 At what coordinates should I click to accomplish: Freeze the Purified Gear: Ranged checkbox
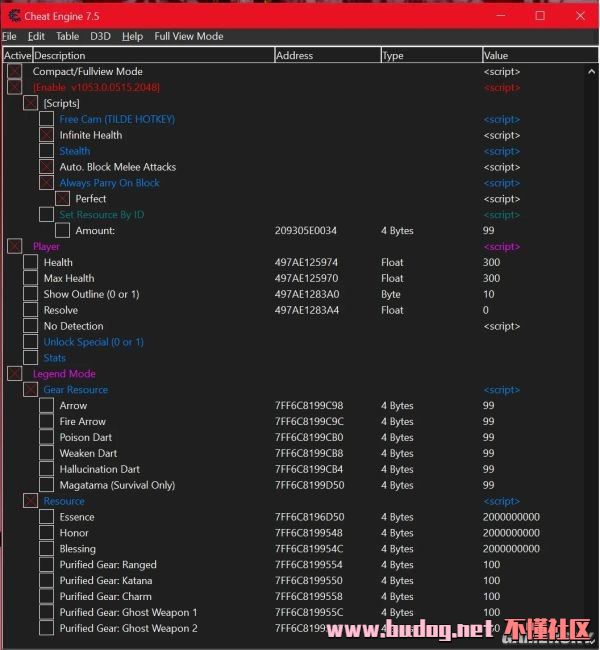pos(46,565)
